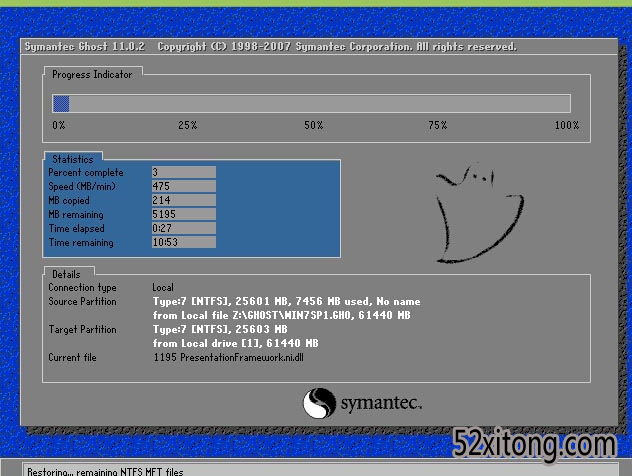632x476 pixels.
Task: Click the Target Partition label
Action: [x=82, y=329]
